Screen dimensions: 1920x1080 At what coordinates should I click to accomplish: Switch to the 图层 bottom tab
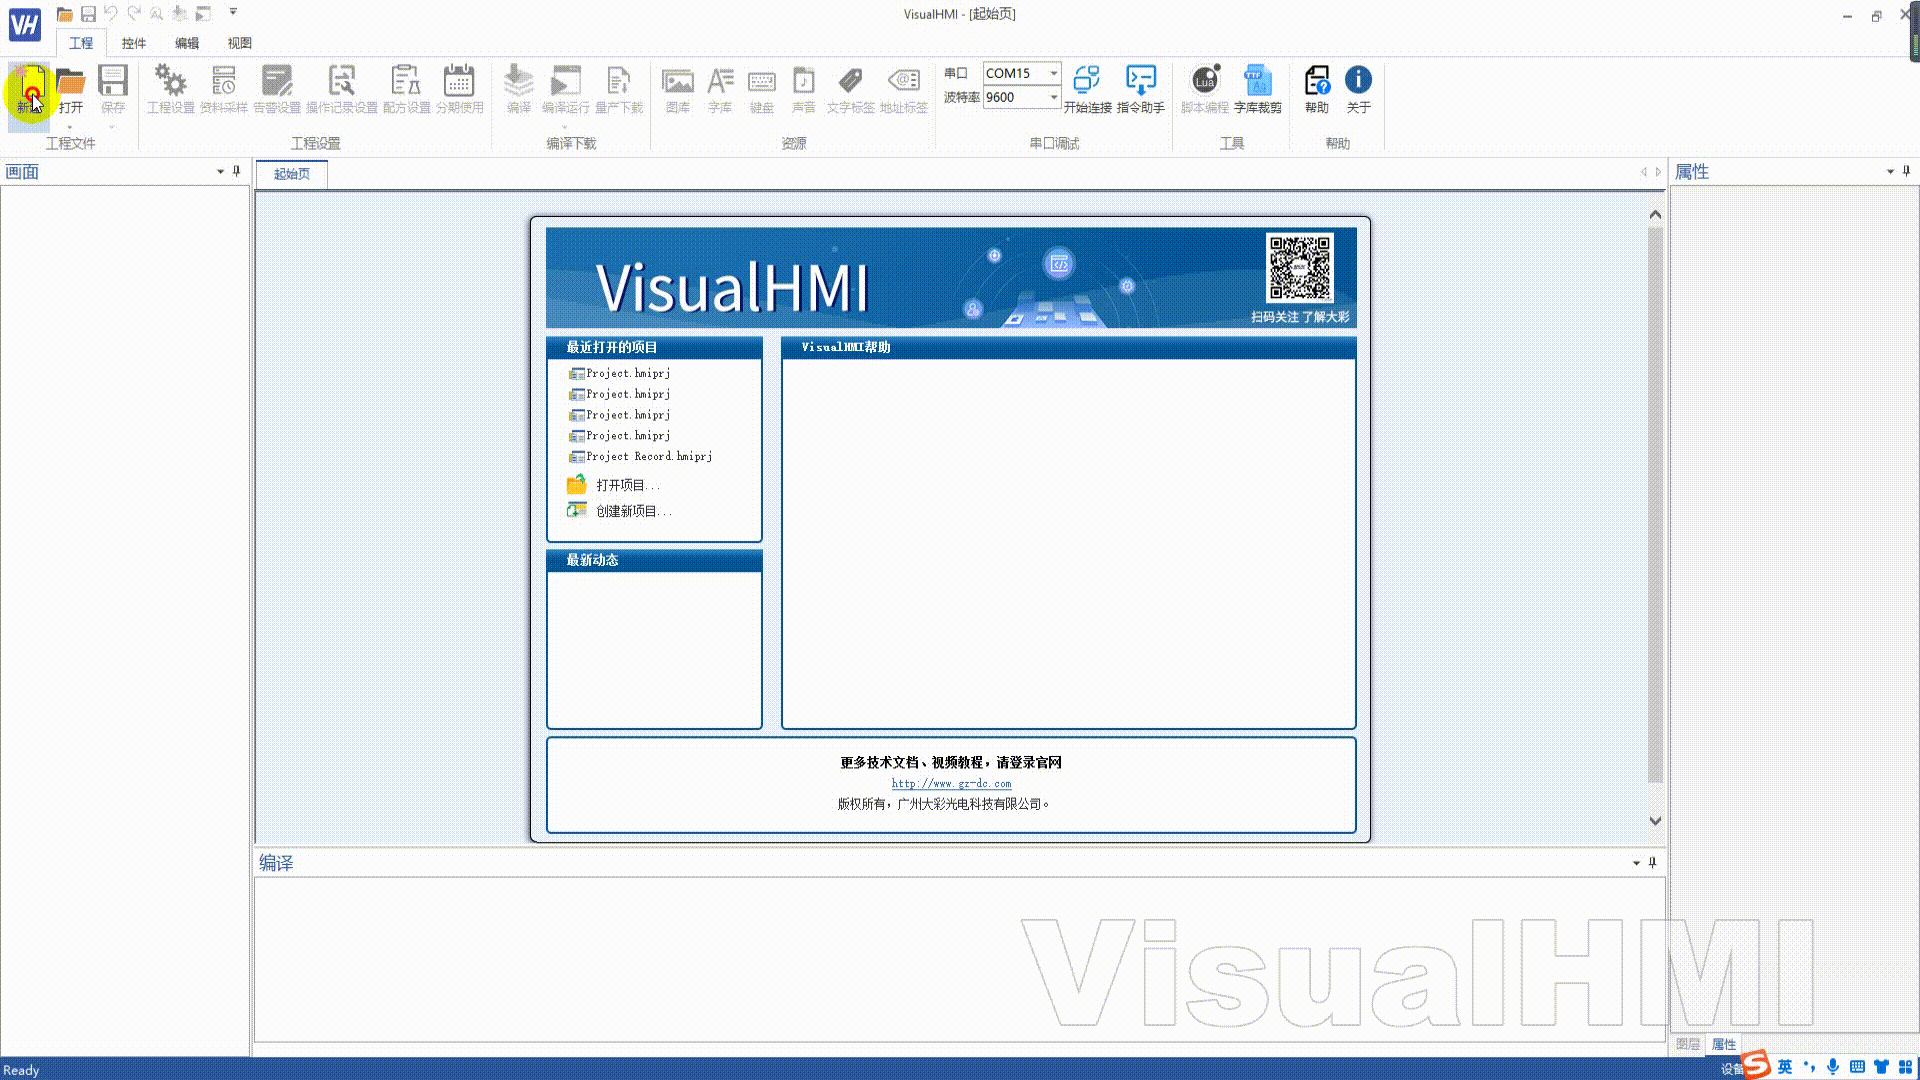1688,1044
